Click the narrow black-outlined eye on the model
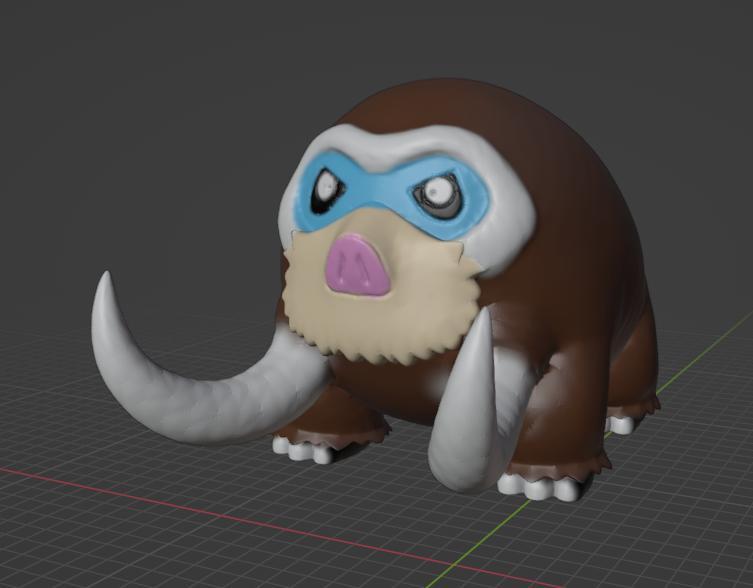753x588 pixels. tap(328, 191)
